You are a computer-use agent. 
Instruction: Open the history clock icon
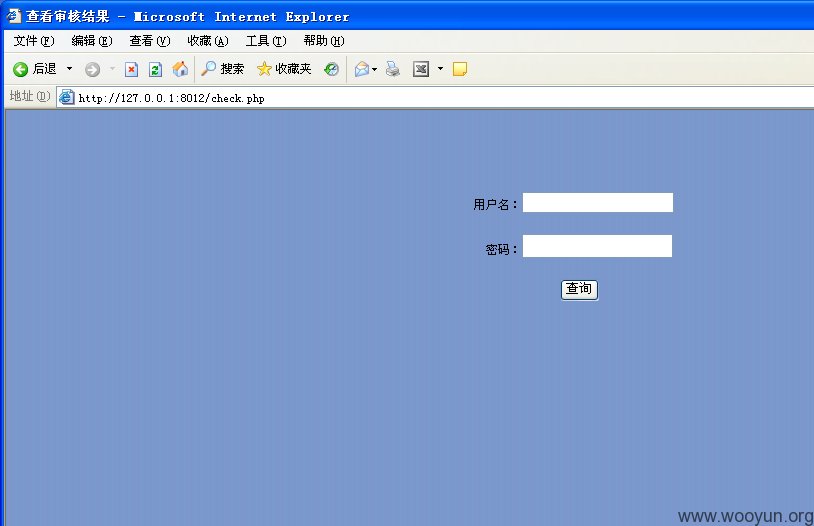click(x=331, y=69)
